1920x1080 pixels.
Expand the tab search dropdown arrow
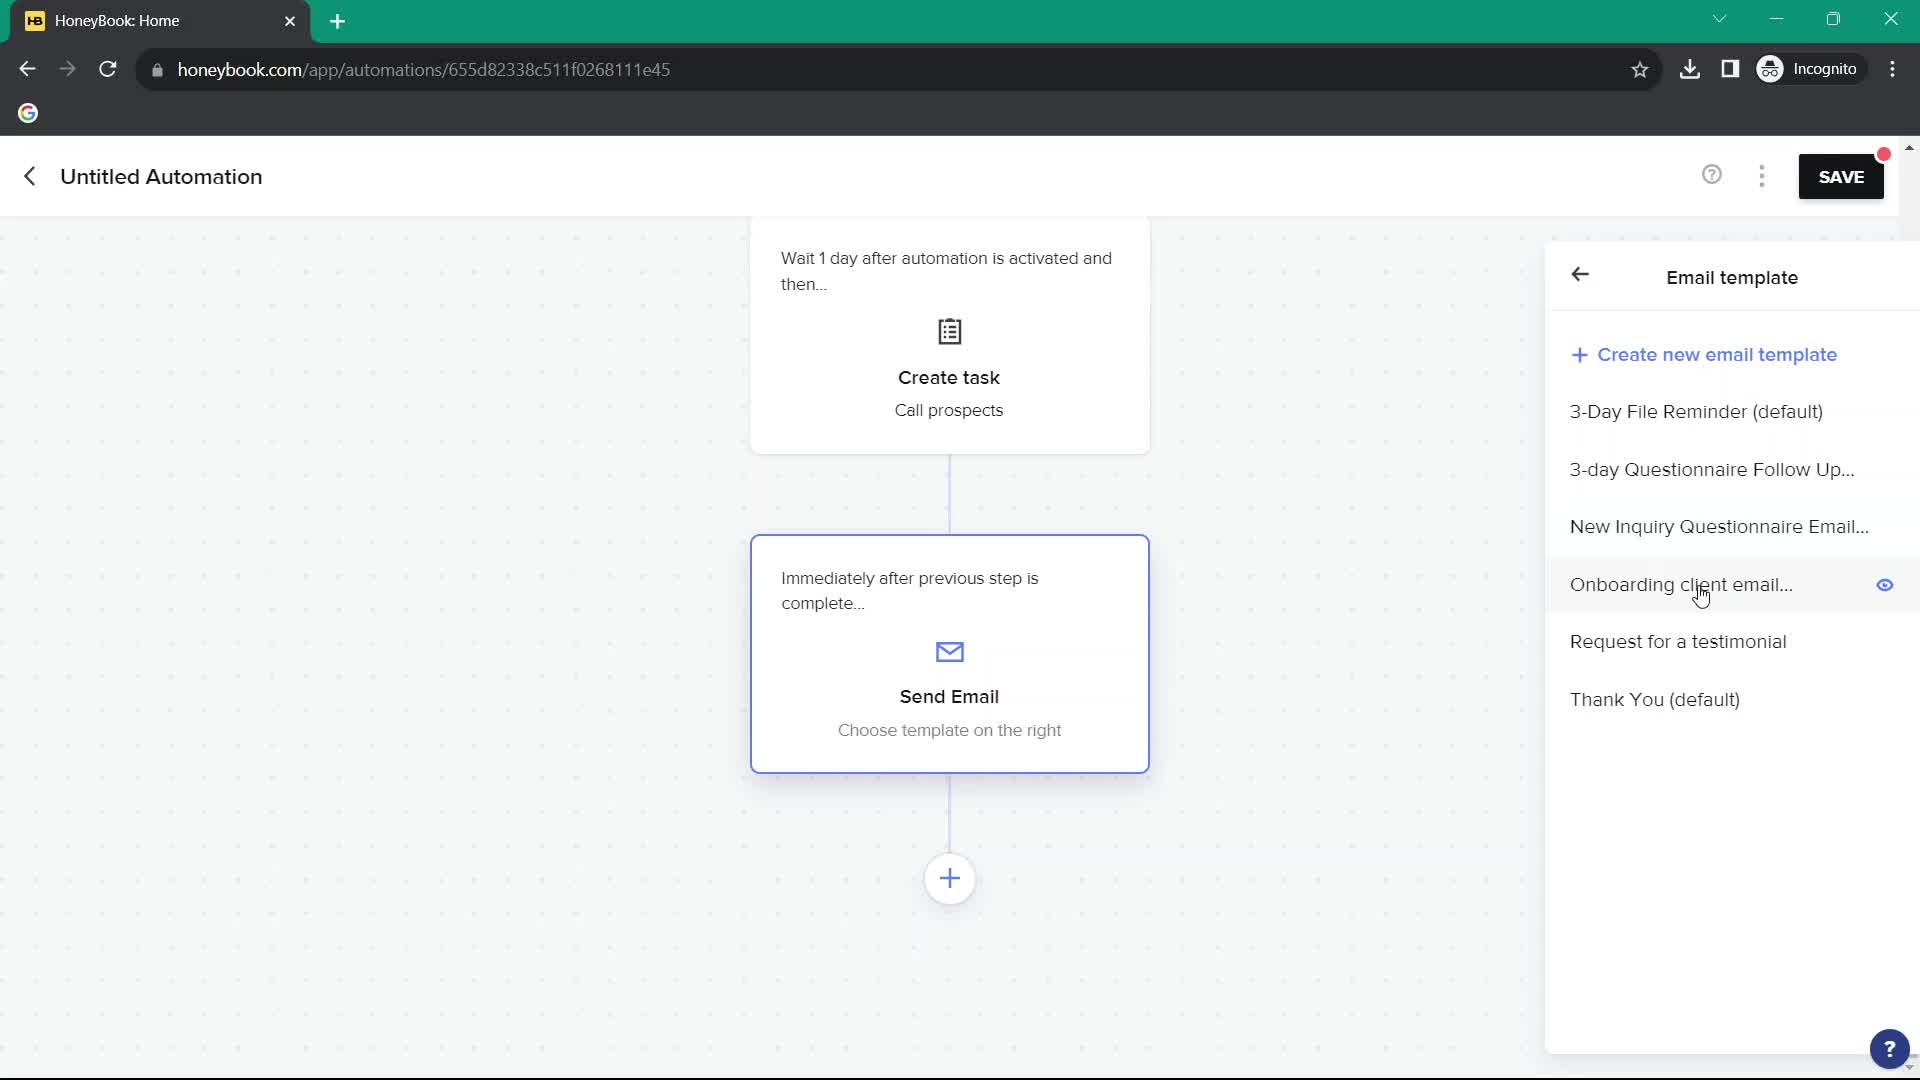1719,19
